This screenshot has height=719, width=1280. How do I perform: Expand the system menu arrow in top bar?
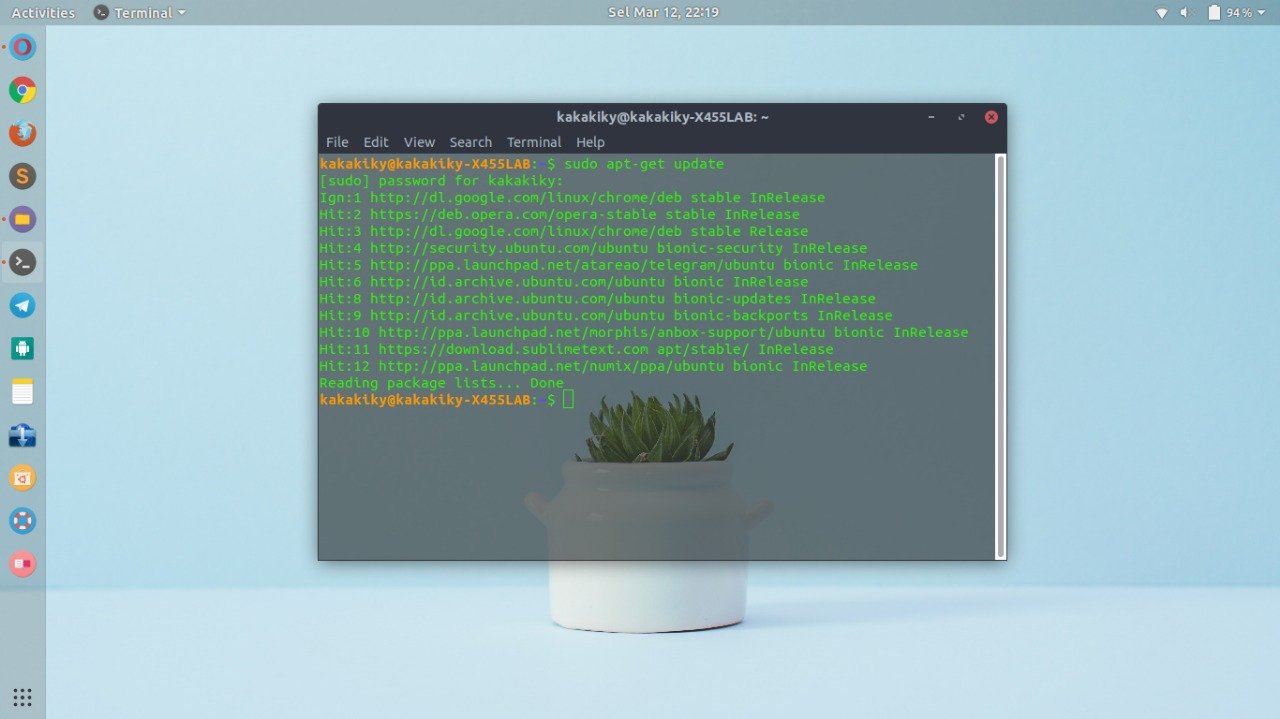(x=1261, y=13)
